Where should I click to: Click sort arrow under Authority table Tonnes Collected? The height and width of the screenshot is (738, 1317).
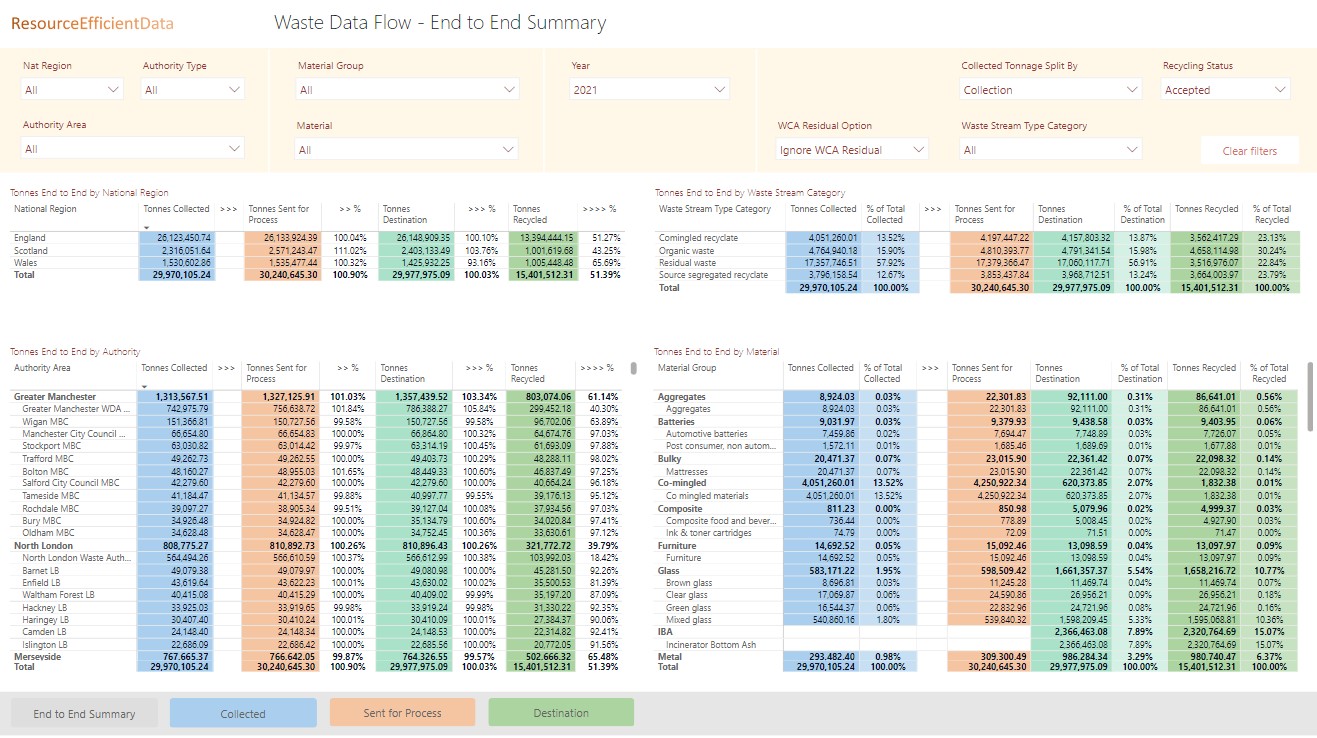143,386
